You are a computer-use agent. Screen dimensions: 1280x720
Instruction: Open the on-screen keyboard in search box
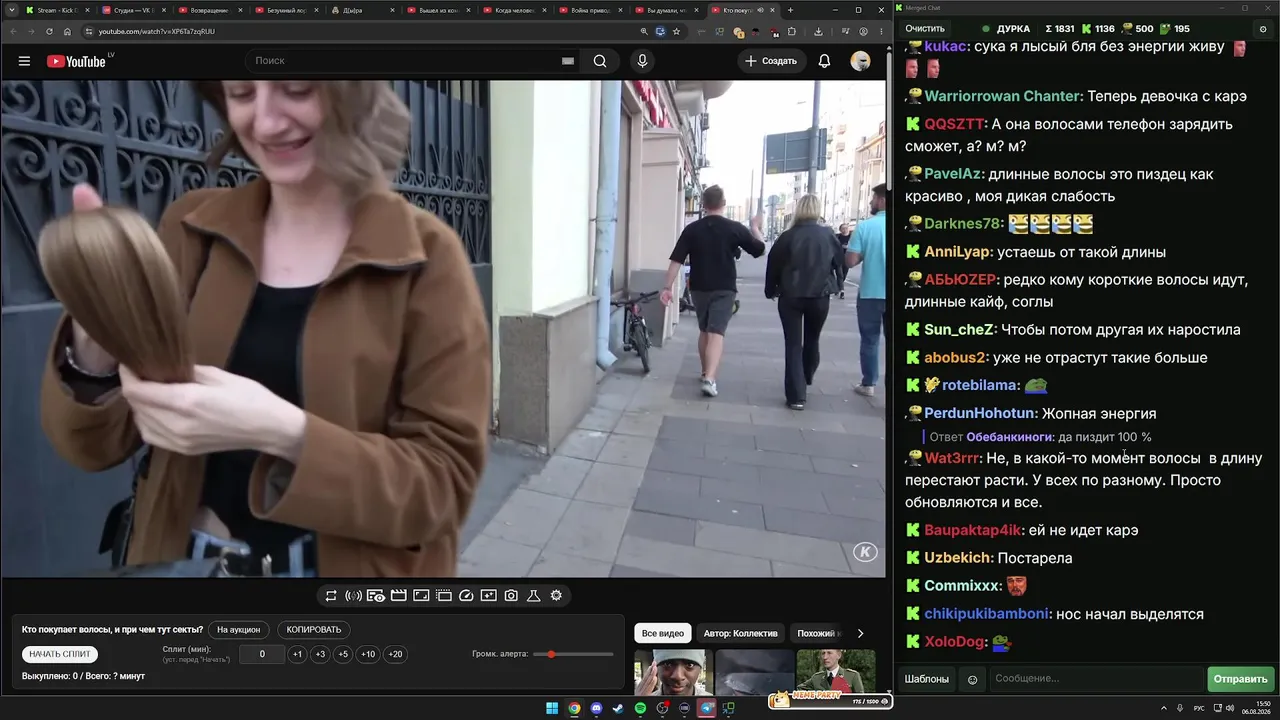click(x=568, y=61)
